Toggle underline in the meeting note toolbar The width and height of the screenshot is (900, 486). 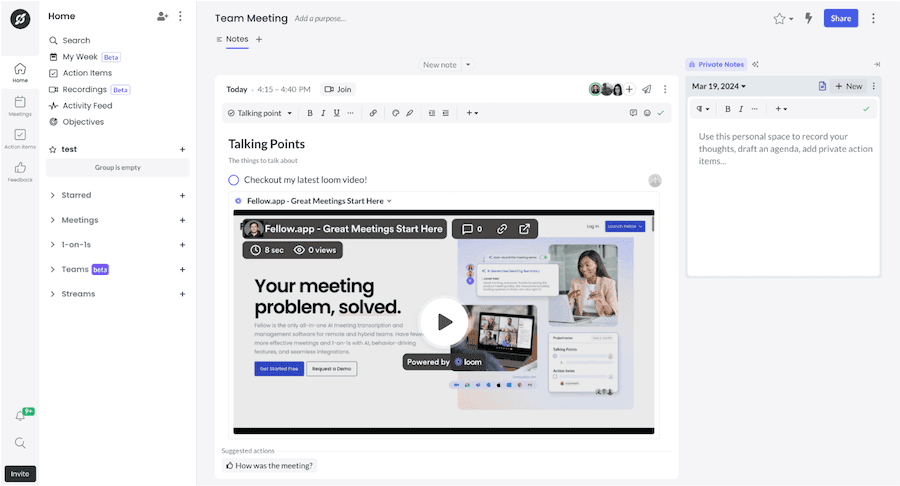[x=338, y=113]
